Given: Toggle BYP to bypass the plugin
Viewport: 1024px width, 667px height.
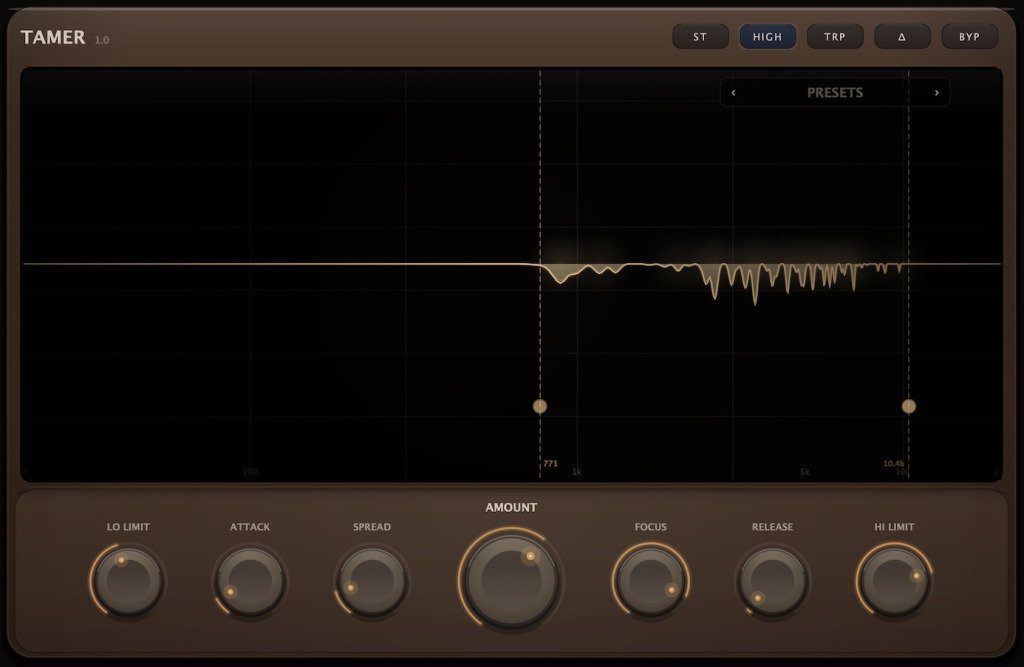Looking at the screenshot, I should click(x=968, y=36).
